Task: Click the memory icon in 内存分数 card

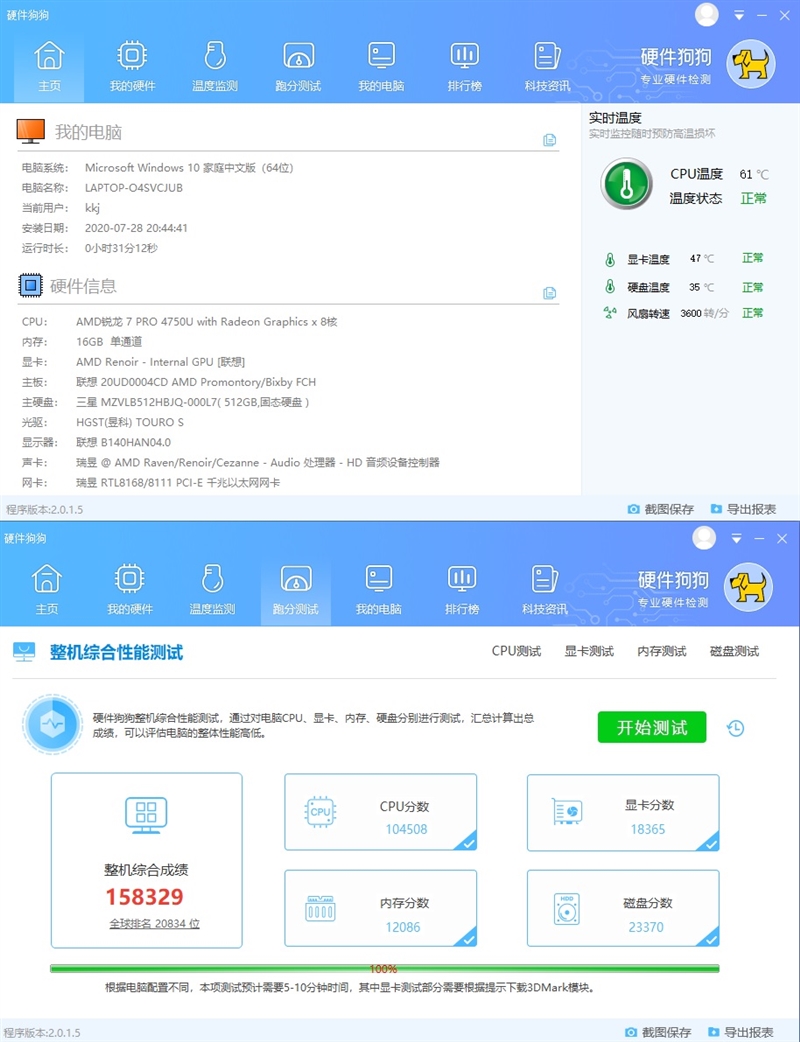Action: [320, 909]
